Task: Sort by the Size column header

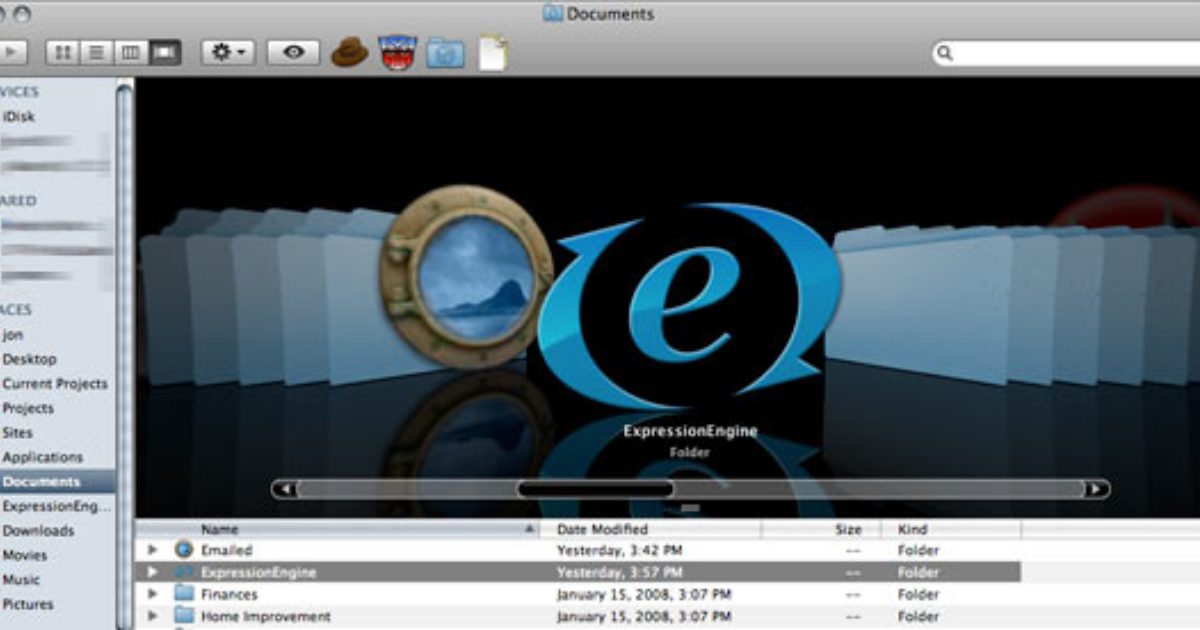Action: [821, 529]
